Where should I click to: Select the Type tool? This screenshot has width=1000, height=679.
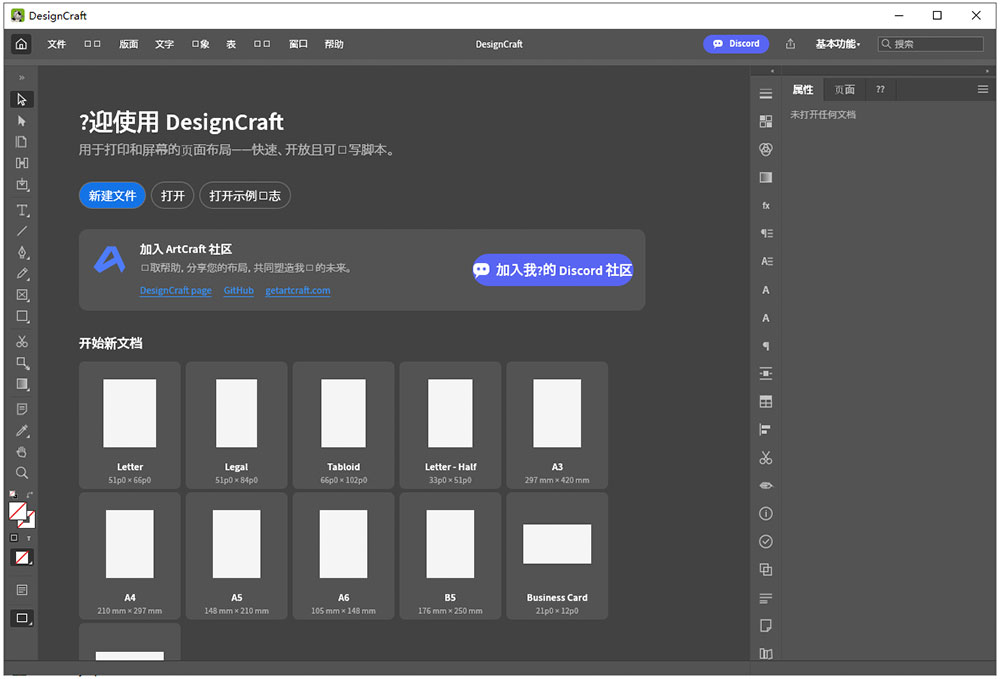pos(22,210)
